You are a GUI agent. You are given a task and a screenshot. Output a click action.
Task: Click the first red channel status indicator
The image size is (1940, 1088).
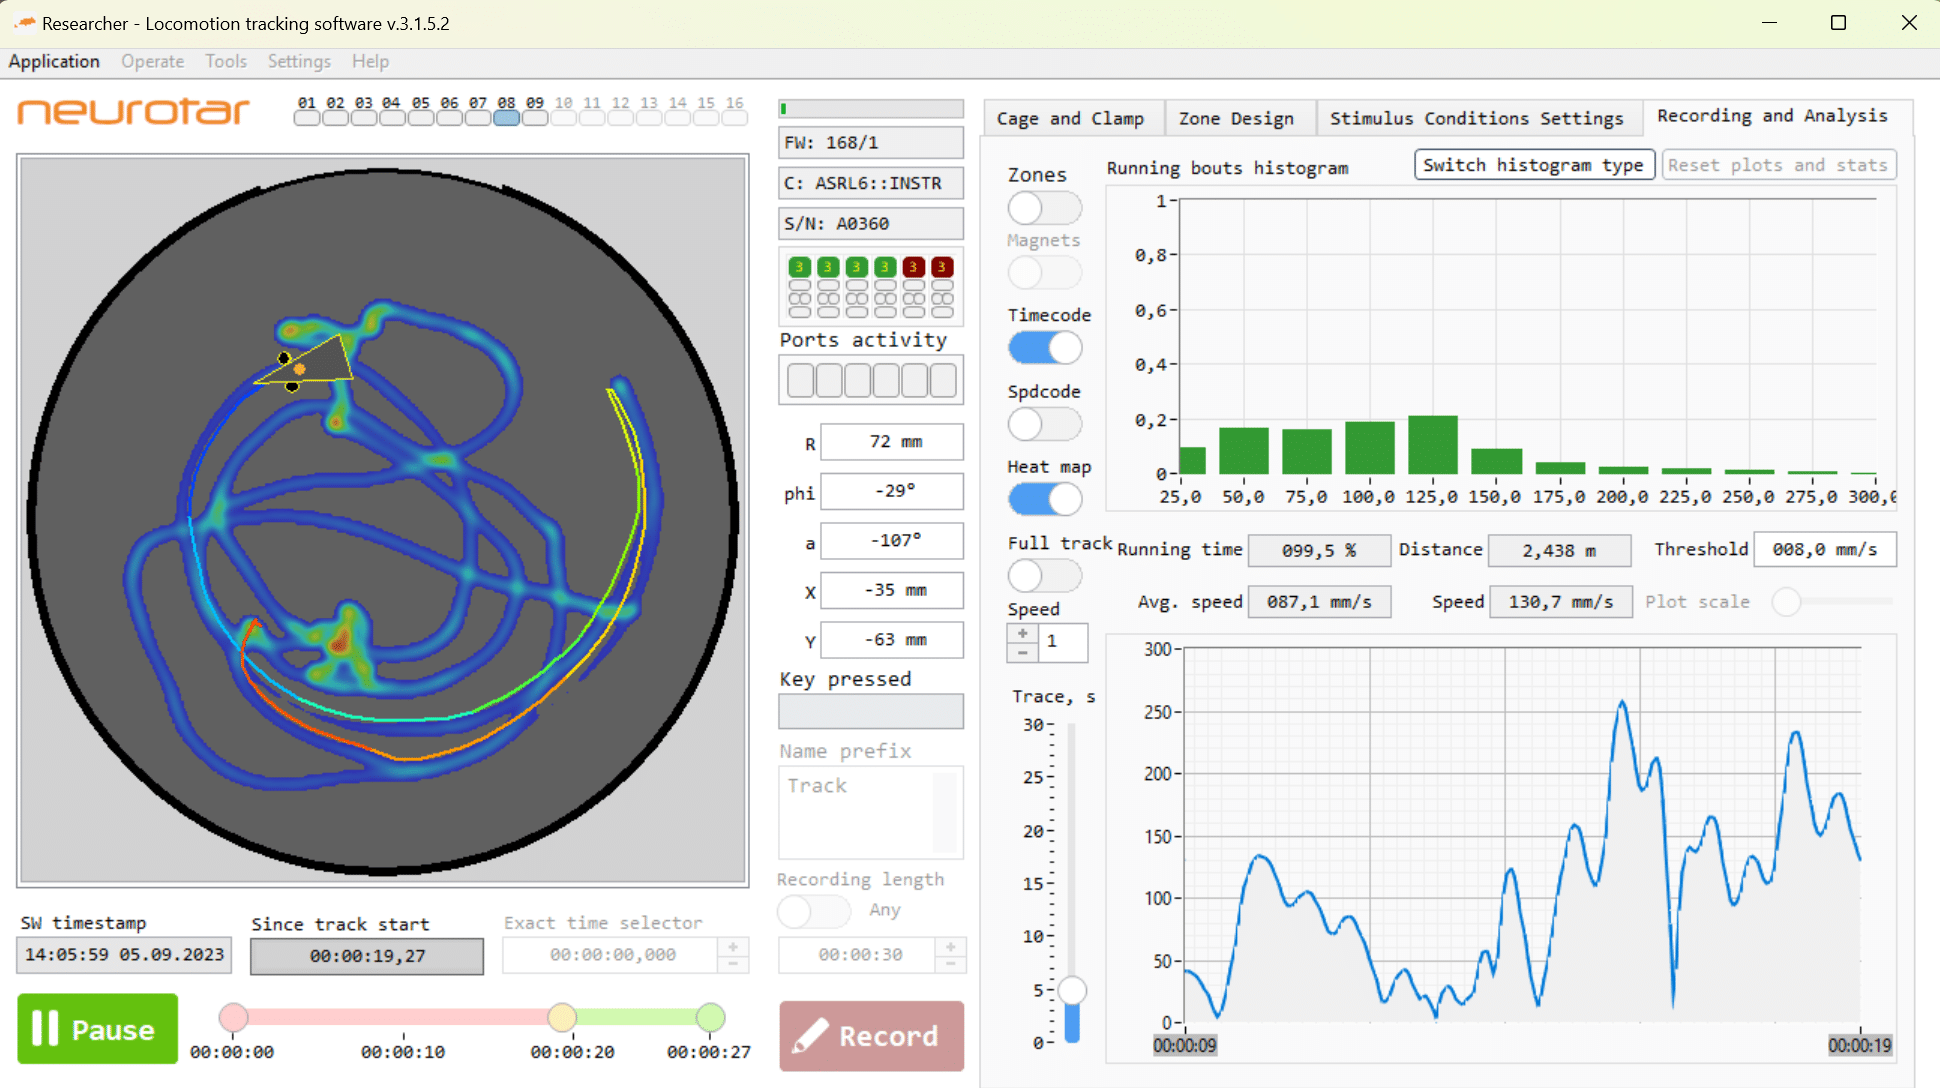(x=911, y=267)
